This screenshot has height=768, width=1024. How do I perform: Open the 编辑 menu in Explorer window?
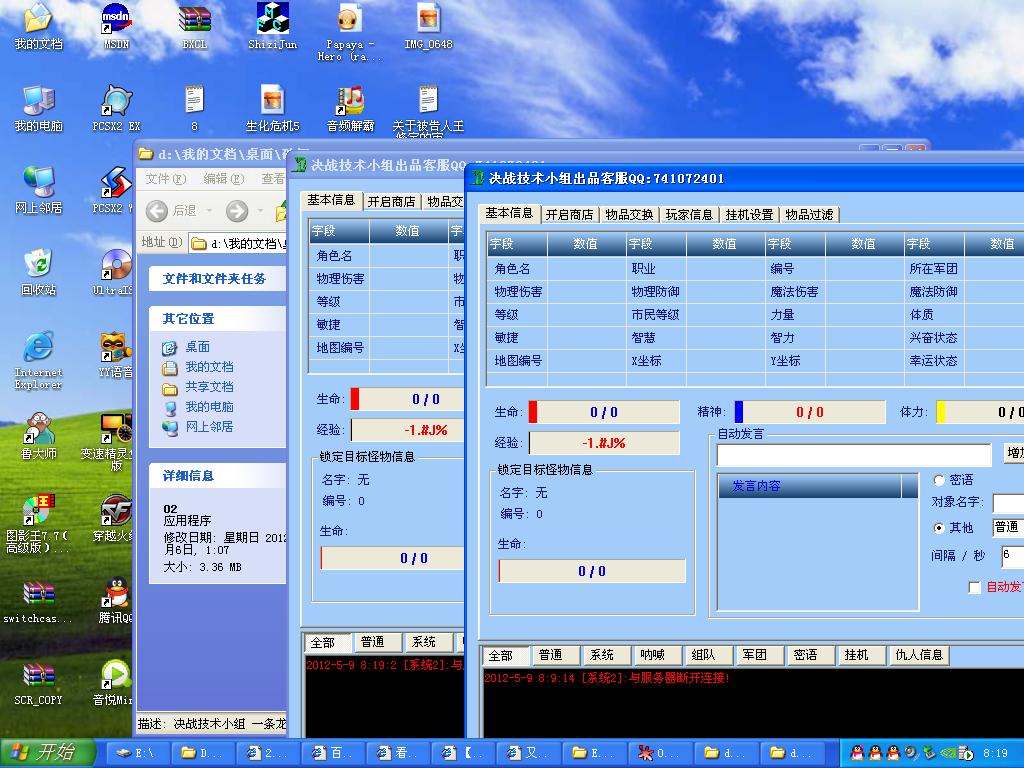223,179
